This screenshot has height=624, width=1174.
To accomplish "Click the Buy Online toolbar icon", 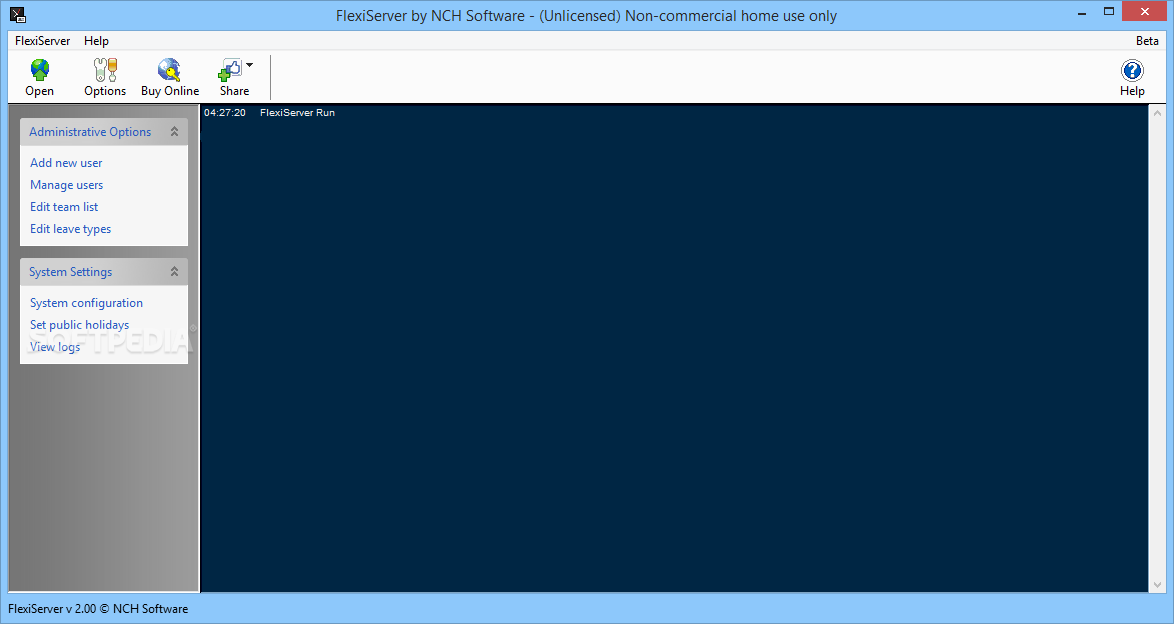I will click(170, 70).
